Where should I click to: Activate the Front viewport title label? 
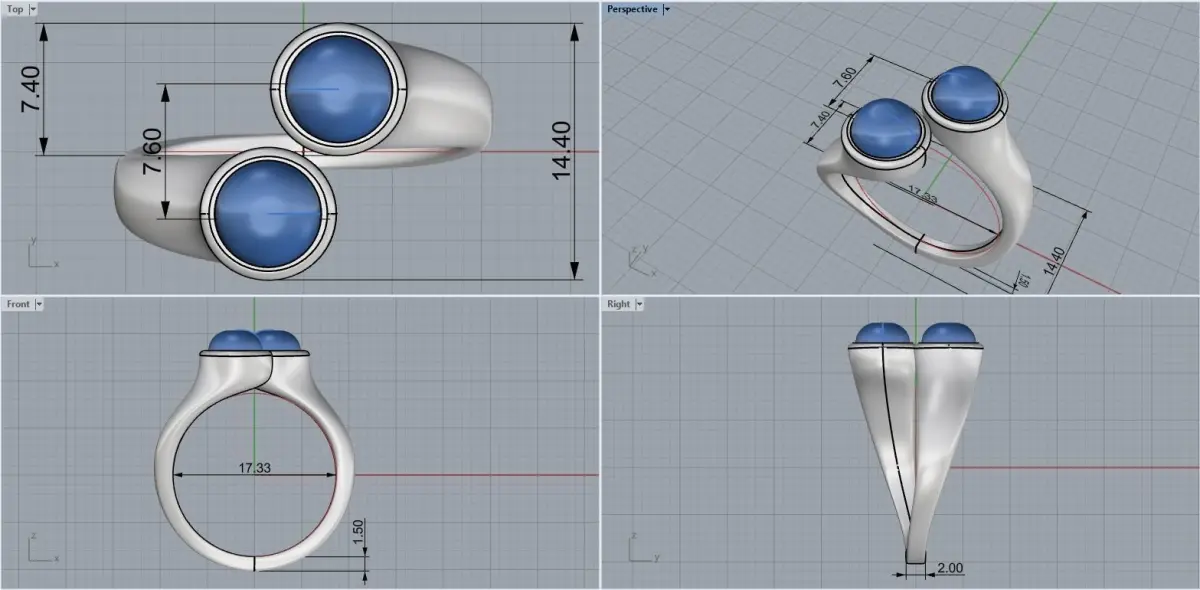(18, 304)
